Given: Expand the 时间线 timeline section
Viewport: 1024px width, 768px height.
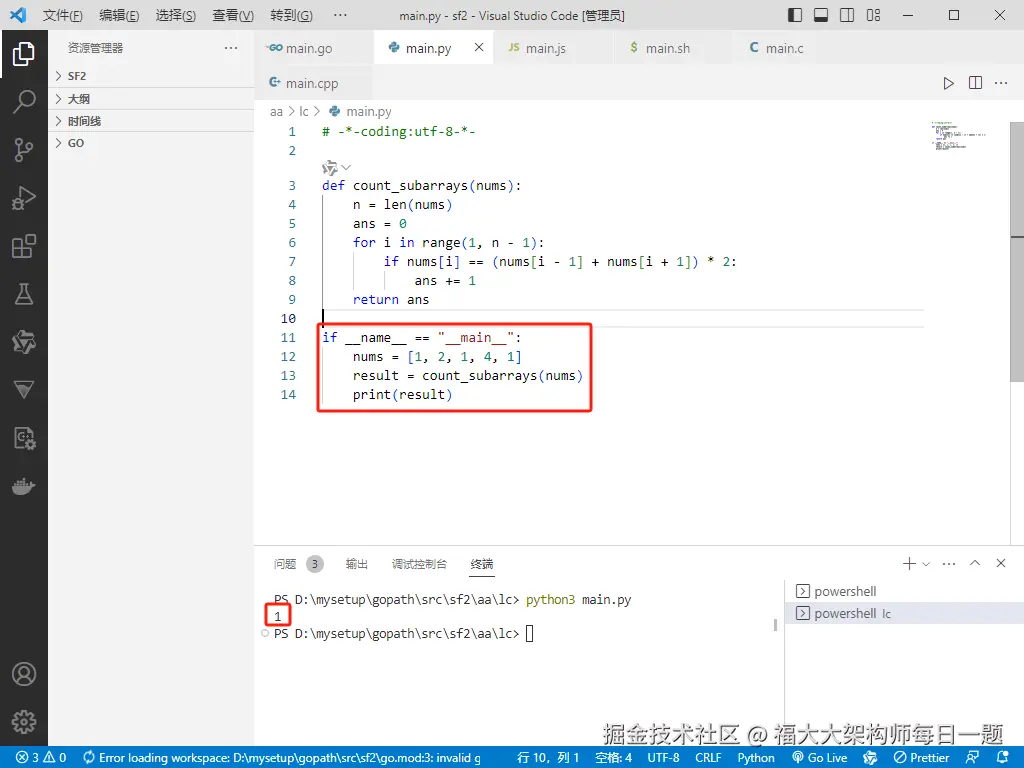Looking at the screenshot, I should (152, 121).
